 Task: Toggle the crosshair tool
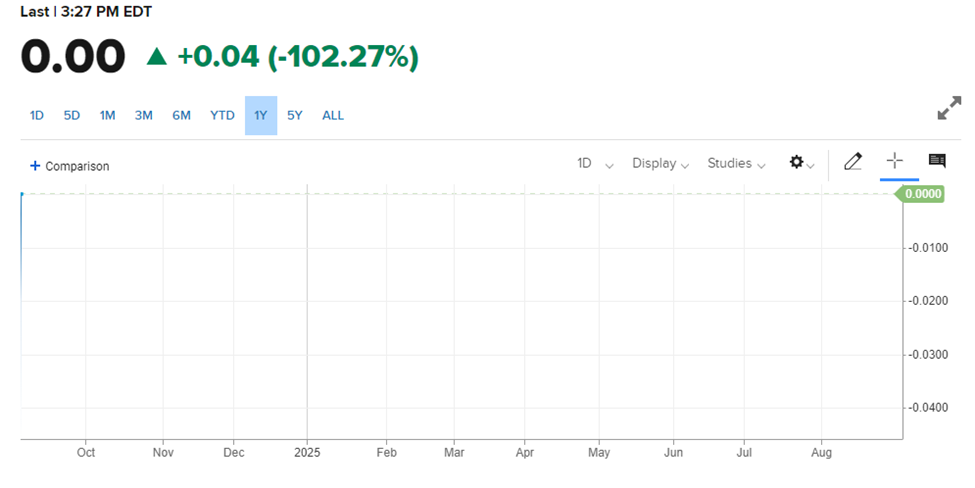[x=894, y=161]
